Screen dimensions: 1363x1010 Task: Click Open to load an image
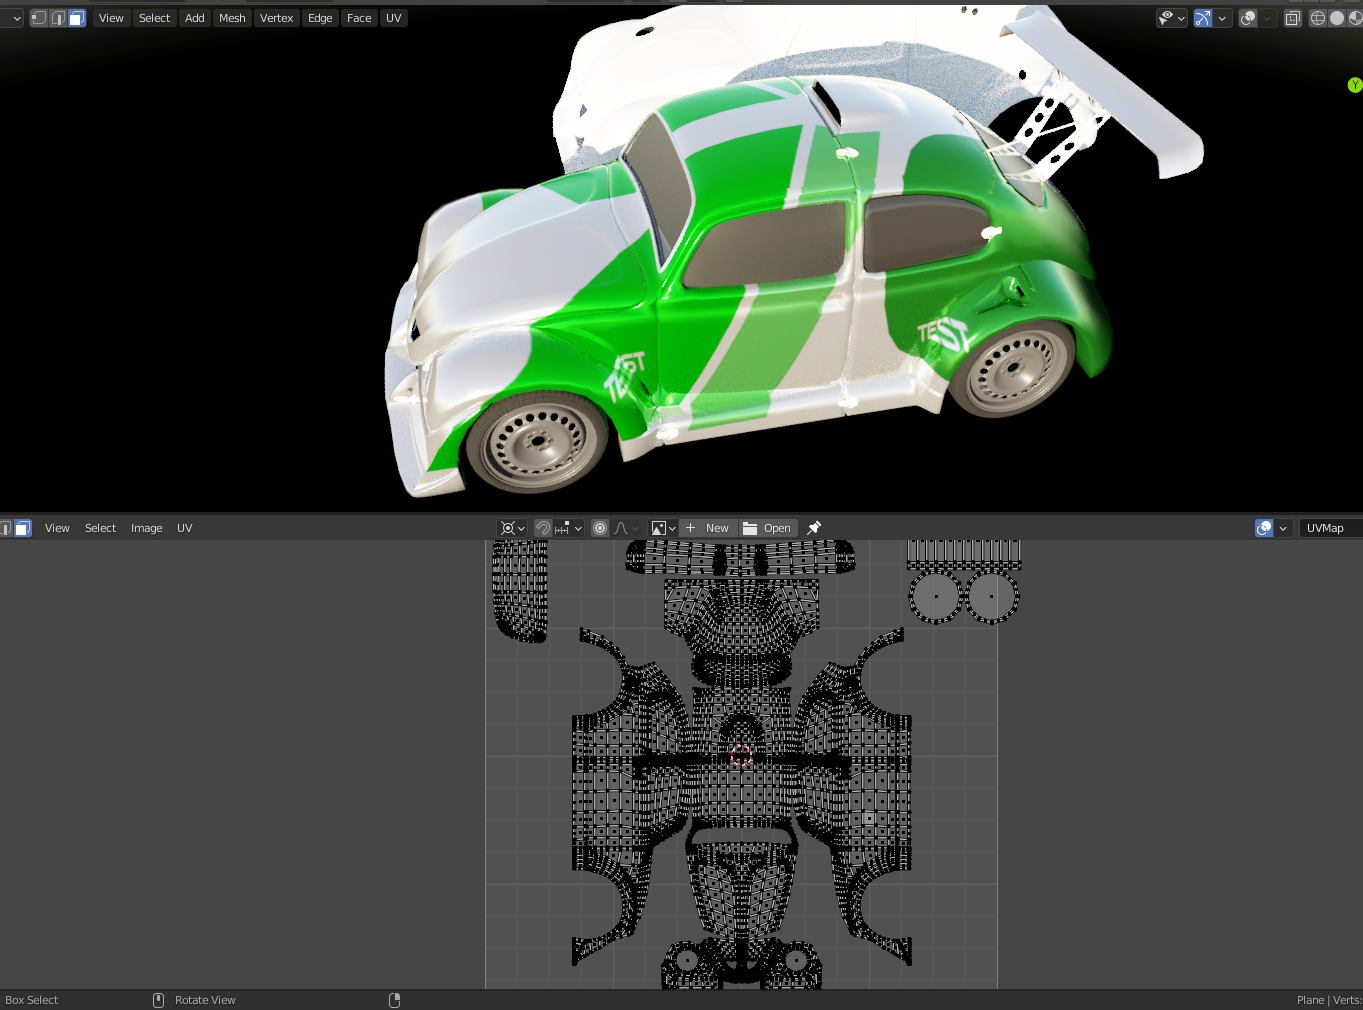click(768, 528)
